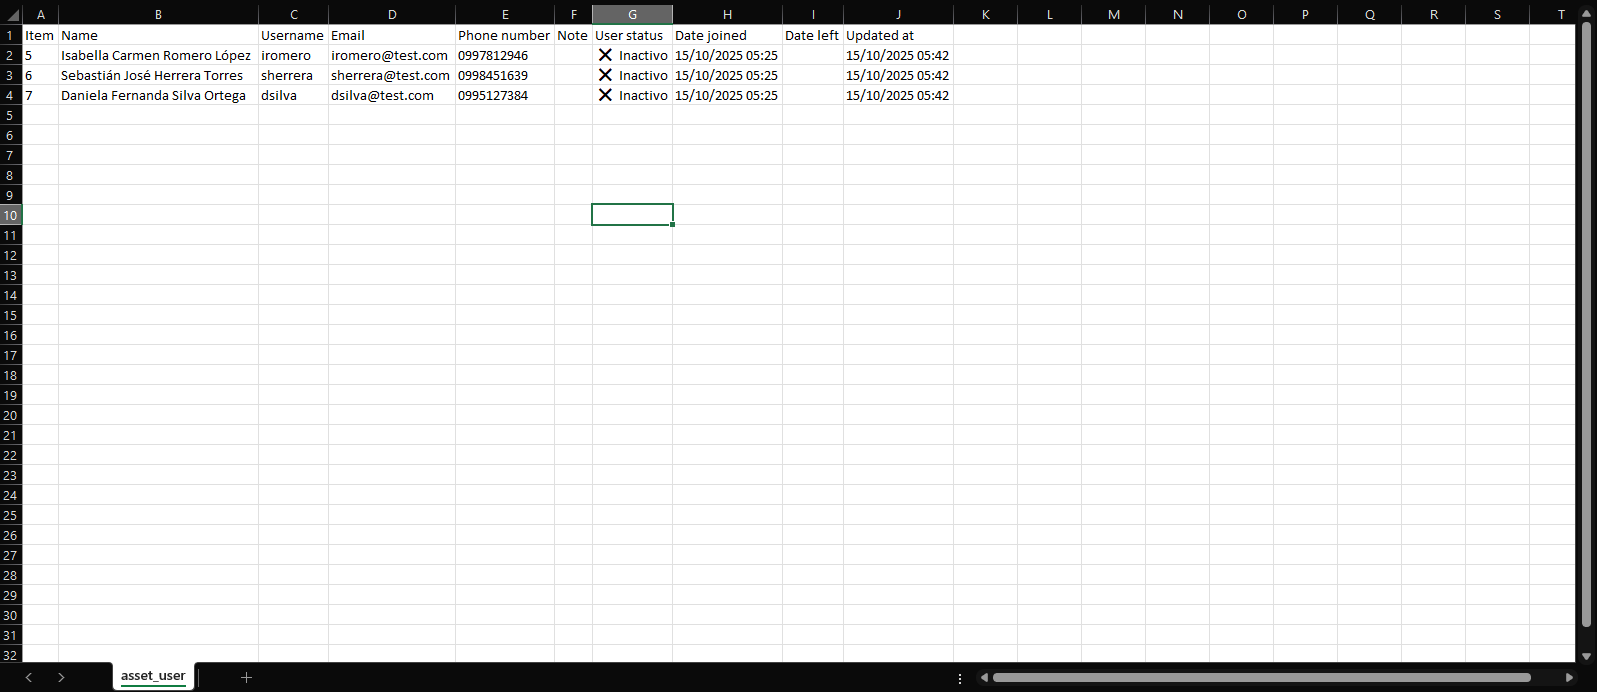Viewport: 1597px width, 692px height.
Task: Add a new sheet with plus icon
Action: 246,677
